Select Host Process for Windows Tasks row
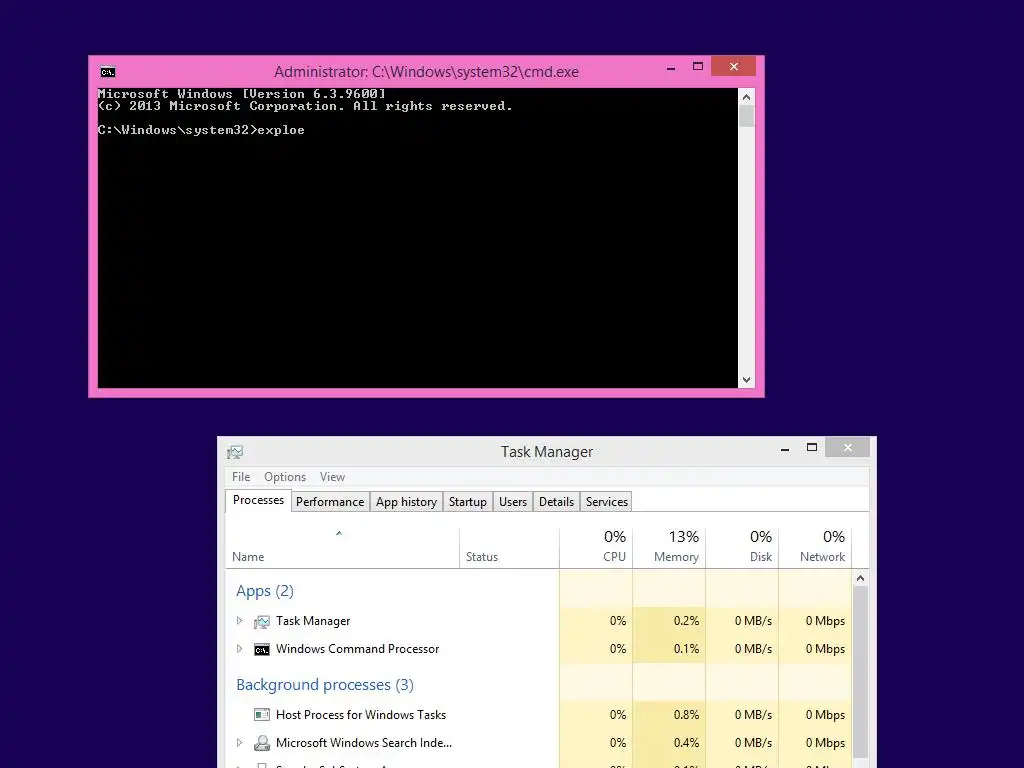Viewport: 1024px width, 768px height. point(539,715)
